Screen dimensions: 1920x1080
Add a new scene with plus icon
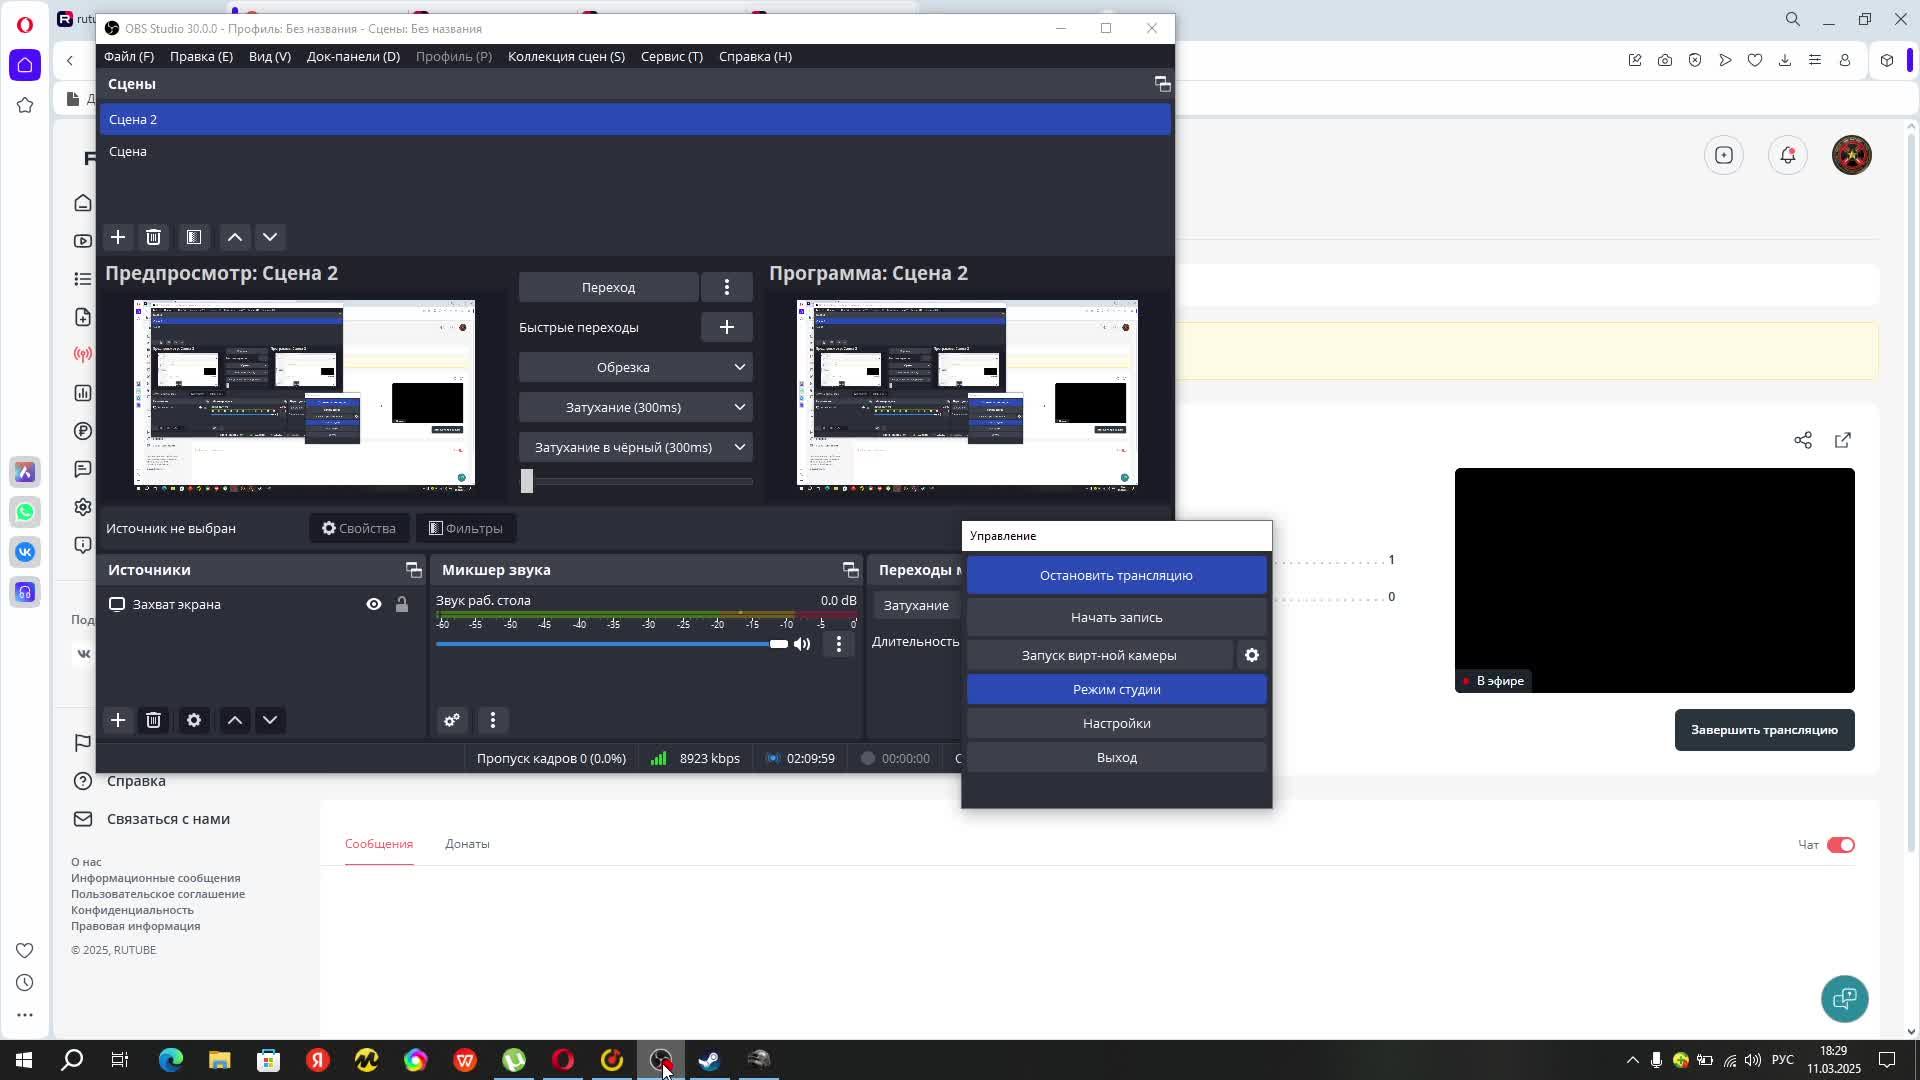pos(118,237)
